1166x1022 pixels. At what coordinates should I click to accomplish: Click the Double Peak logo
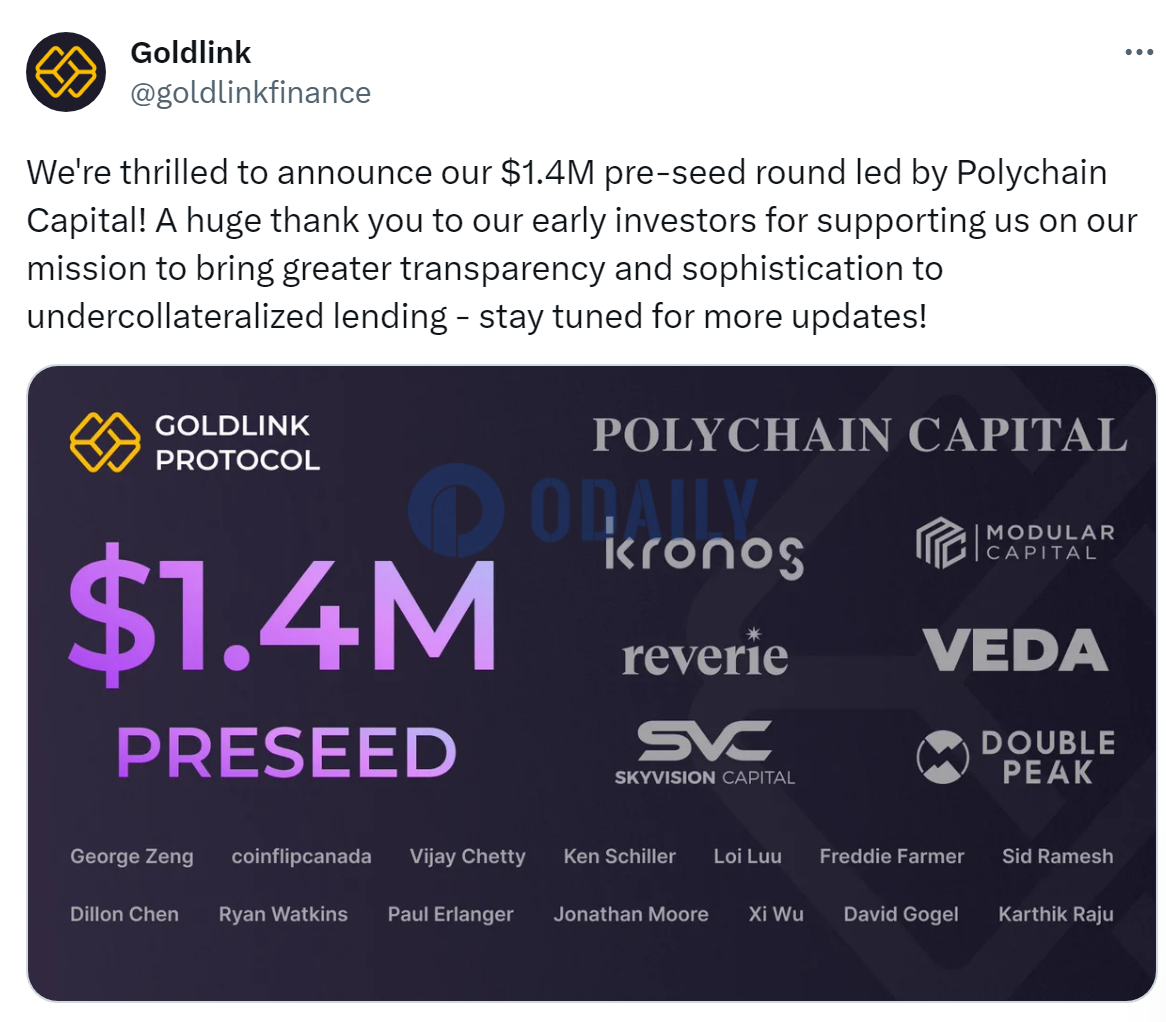pos(1016,757)
